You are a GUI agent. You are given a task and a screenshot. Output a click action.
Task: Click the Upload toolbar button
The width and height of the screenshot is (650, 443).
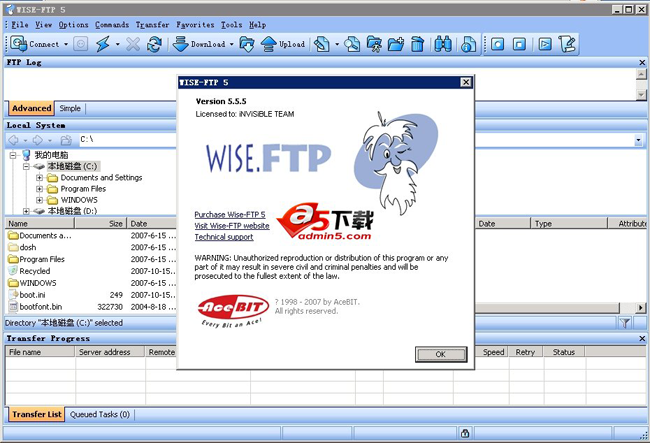tap(283, 44)
